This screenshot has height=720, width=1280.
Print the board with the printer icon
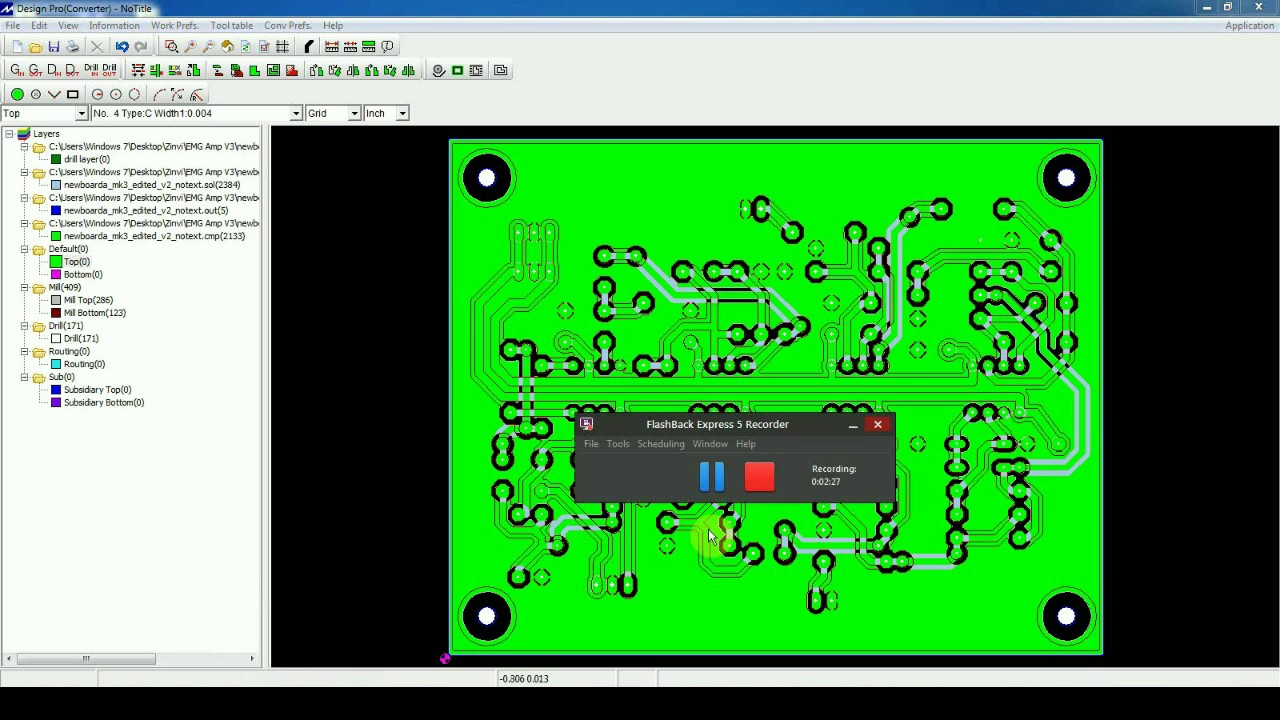(73, 47)
